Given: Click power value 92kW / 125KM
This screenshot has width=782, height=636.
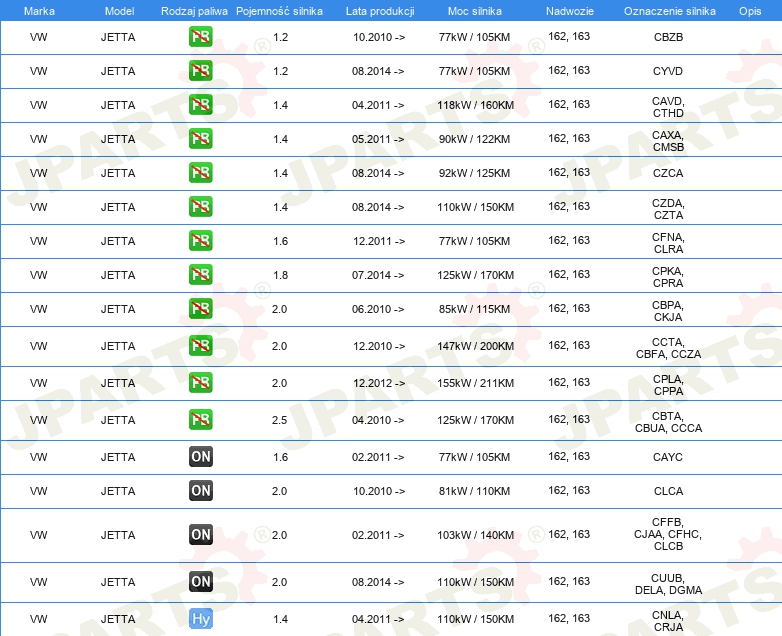Looking at the screenshot, I should (x=474, y=173).
